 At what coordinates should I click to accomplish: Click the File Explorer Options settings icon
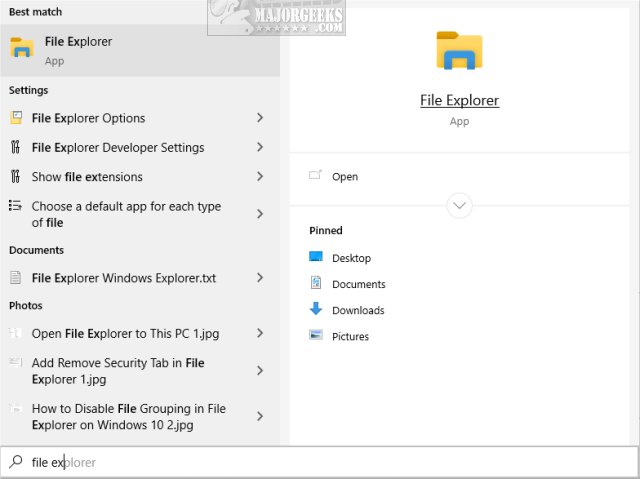pyautogui.click(x=16, y=118)
